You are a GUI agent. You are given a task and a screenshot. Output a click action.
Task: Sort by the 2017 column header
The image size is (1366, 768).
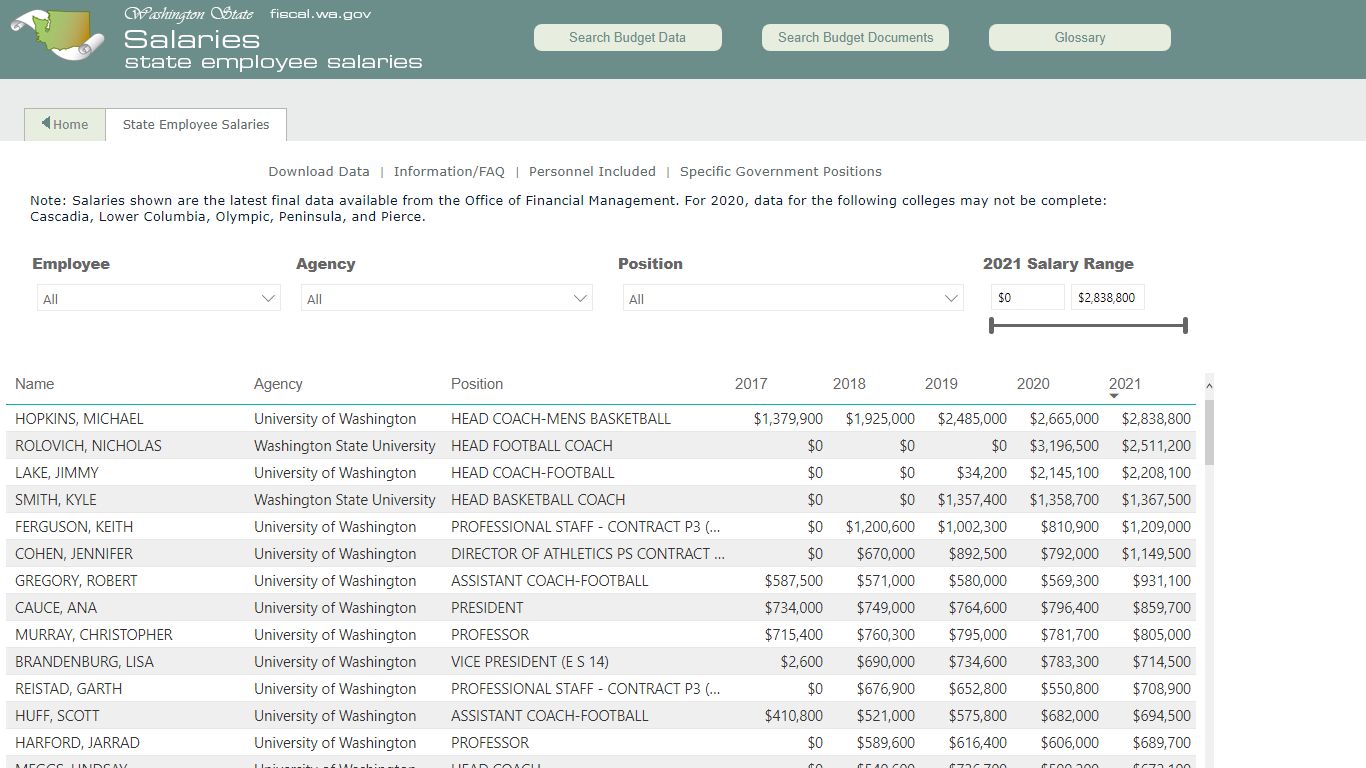pyautogui.click(x=751, y=384)
